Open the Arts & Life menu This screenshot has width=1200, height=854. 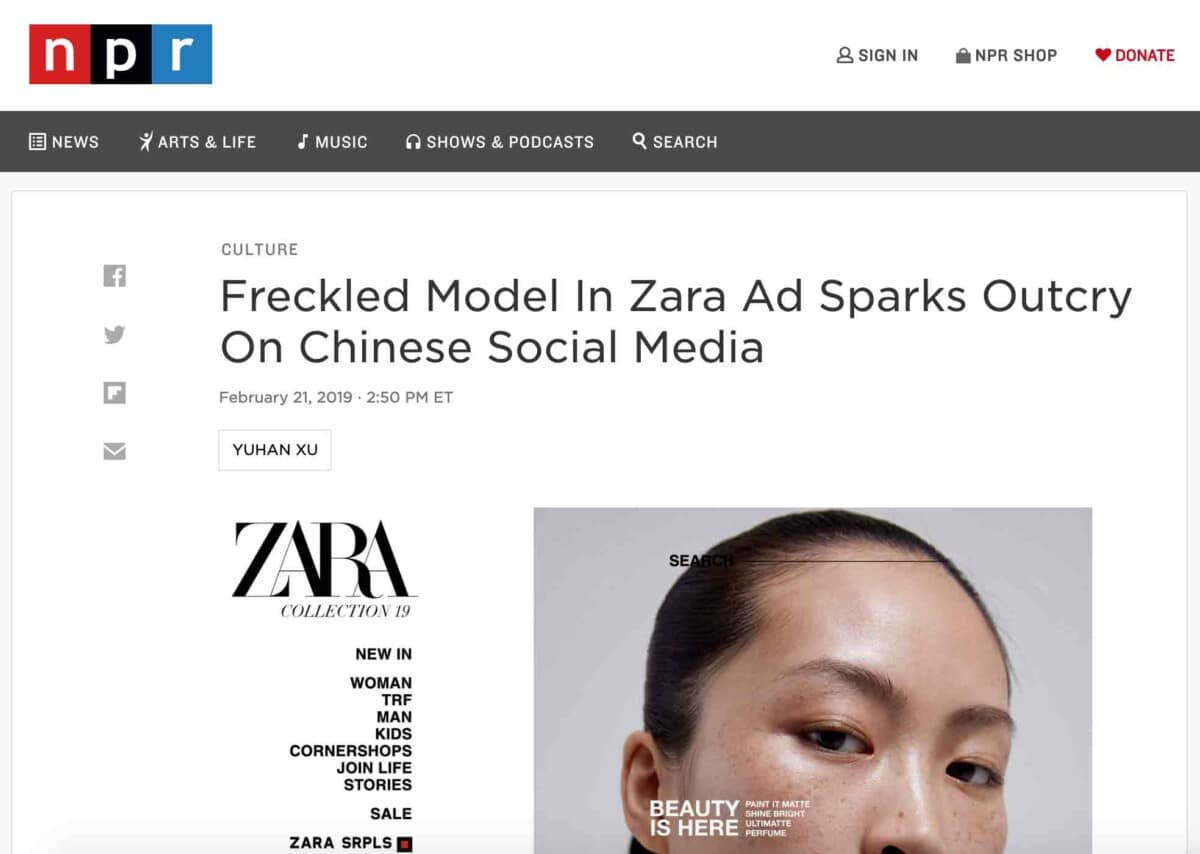click(x=197, y=142)
